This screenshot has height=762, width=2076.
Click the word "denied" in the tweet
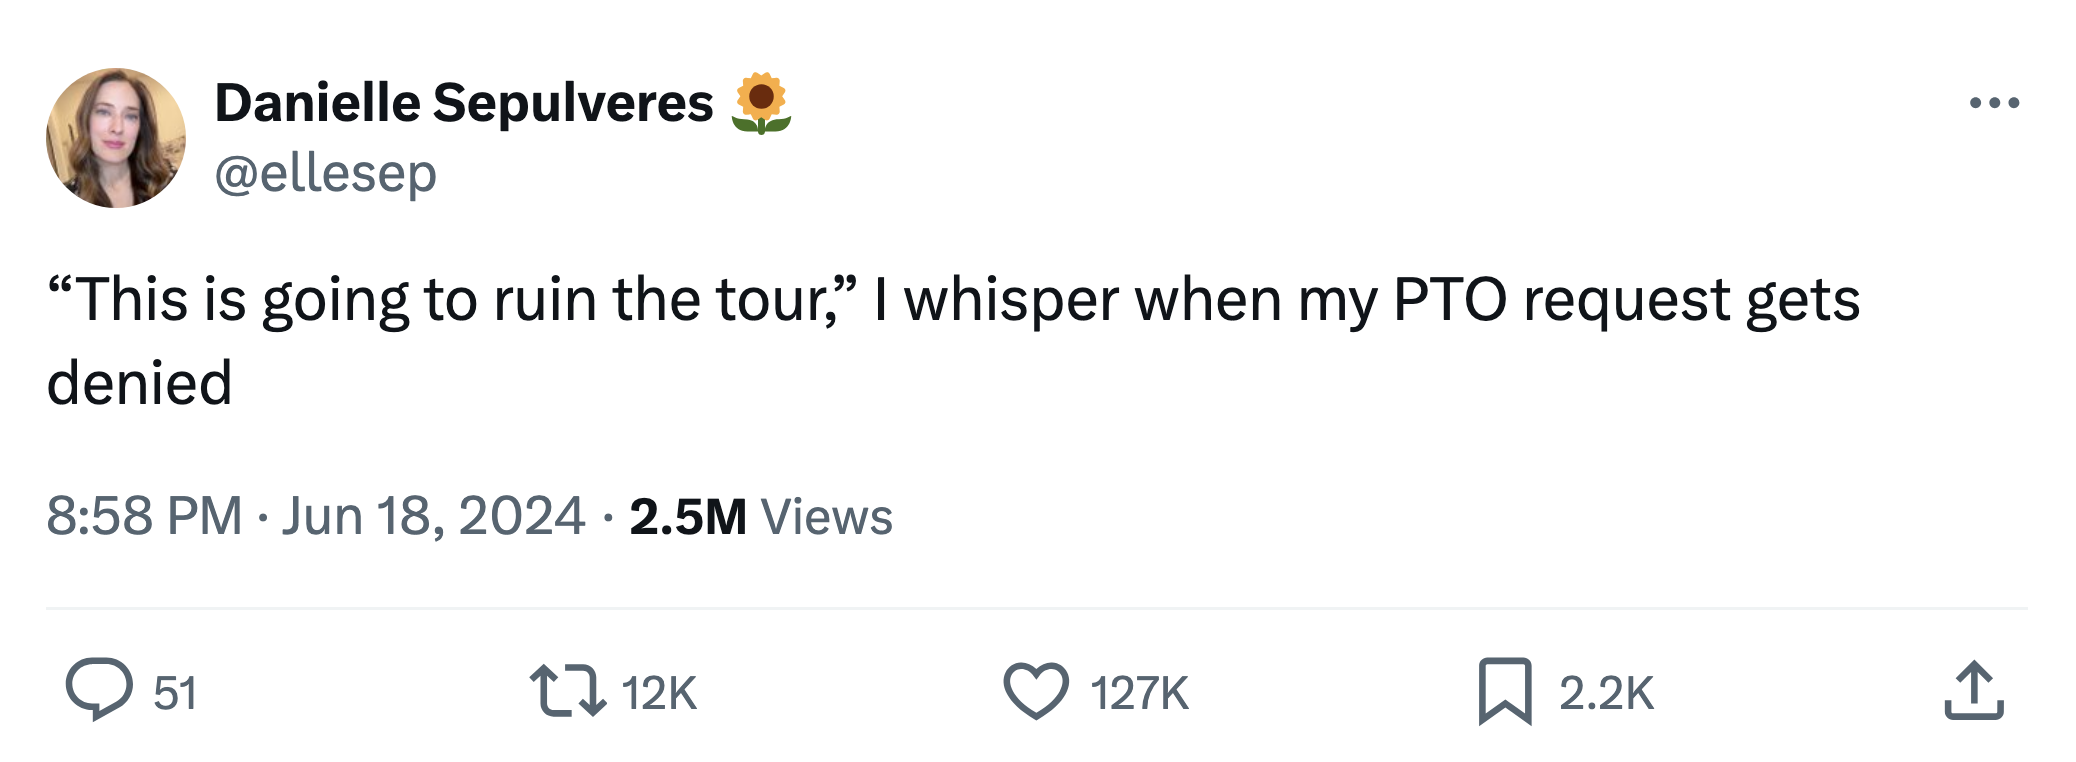[140, 383]
